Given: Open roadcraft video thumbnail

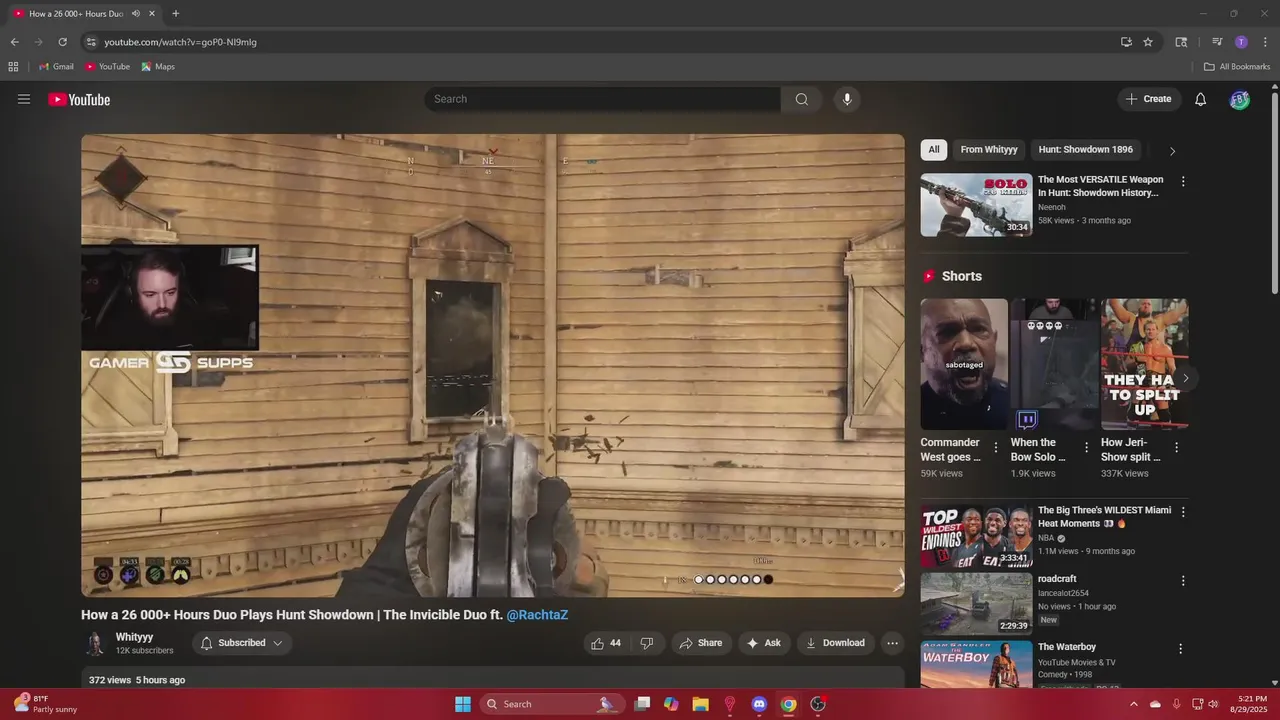Looking at the screenshot, I should tap(976, 604).
